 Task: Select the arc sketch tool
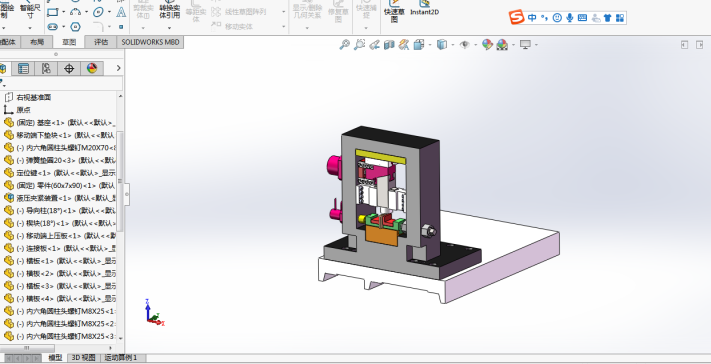(76, 12)
